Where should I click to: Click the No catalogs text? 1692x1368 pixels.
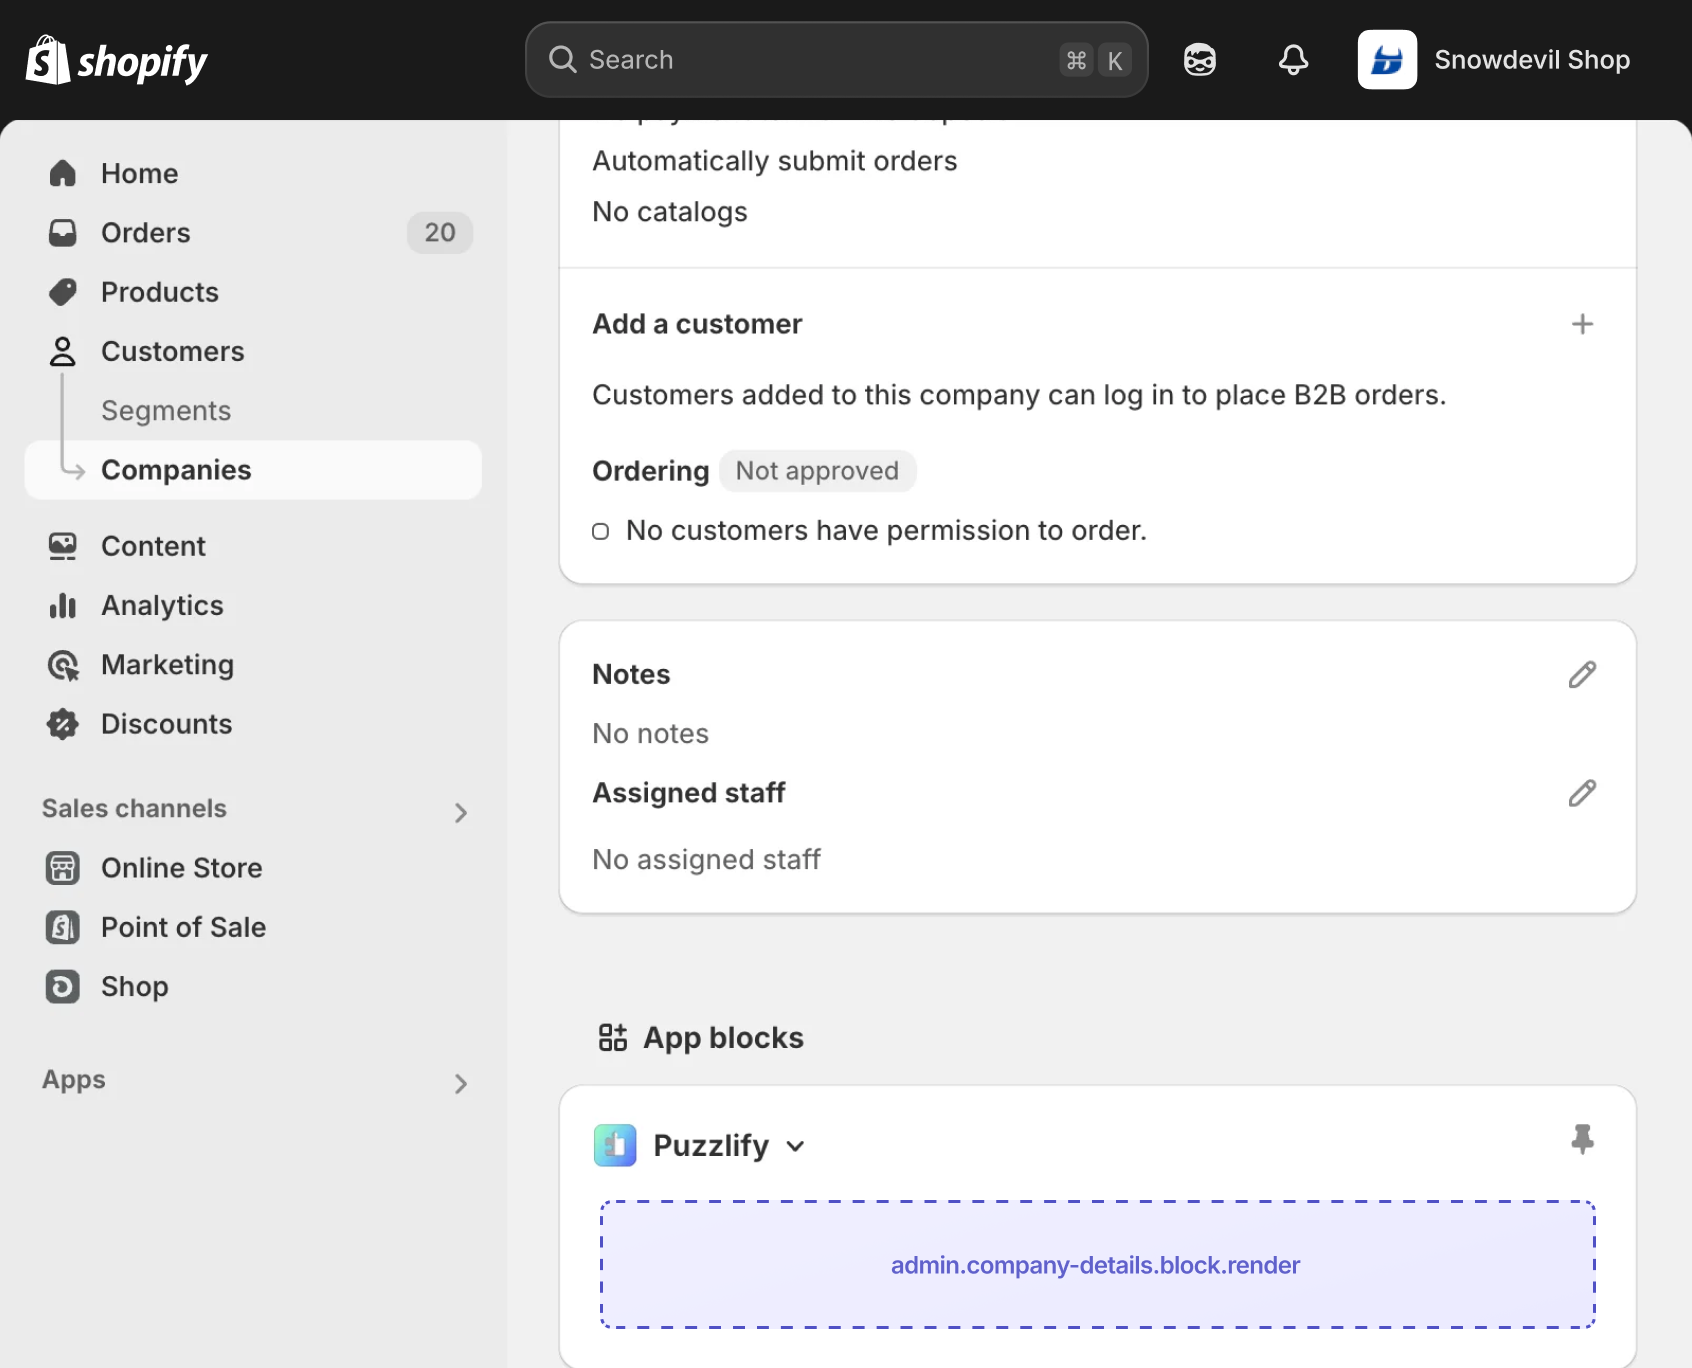point(669,212)
